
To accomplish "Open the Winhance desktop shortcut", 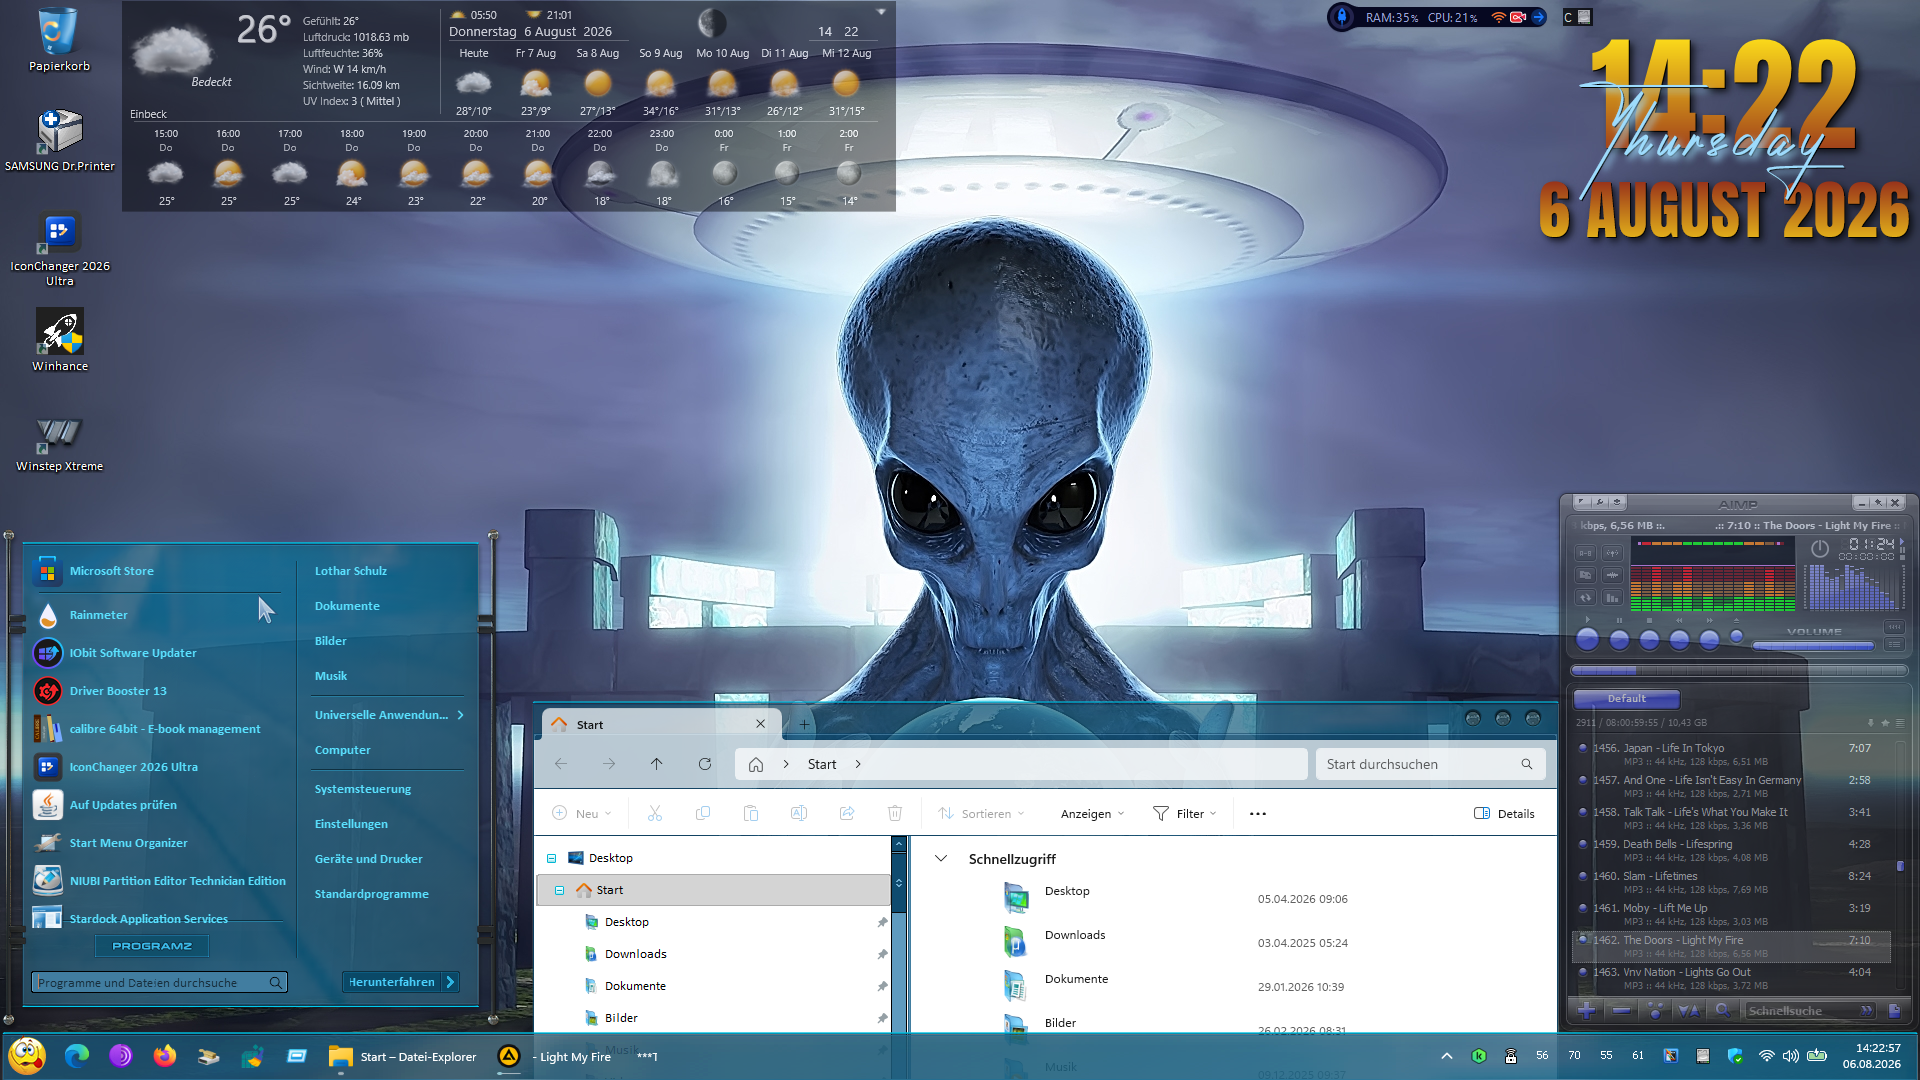I will coord(60,340).
